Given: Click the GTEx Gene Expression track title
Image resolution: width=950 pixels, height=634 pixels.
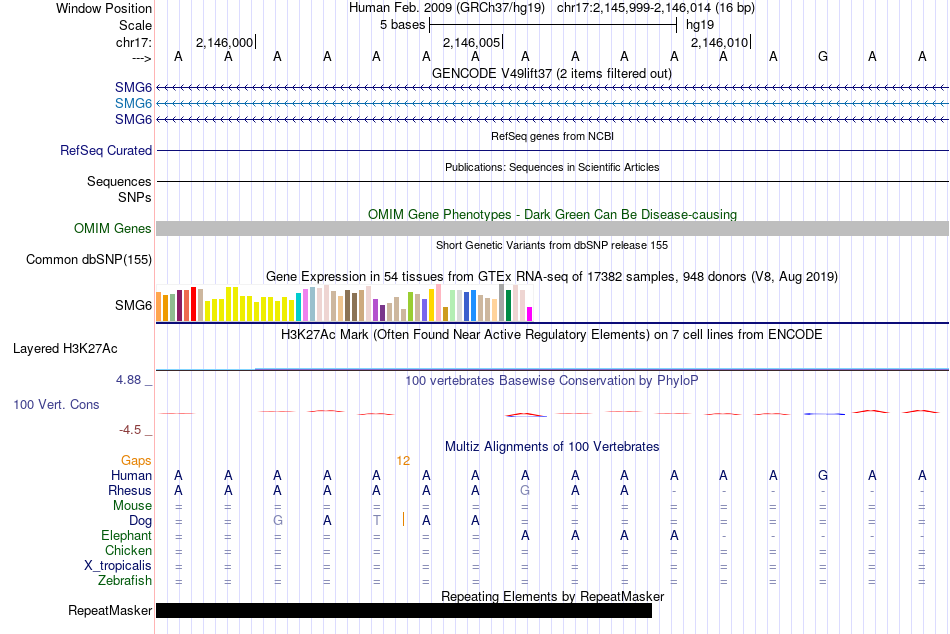Looking at the screenshot, I should point(552,276).
